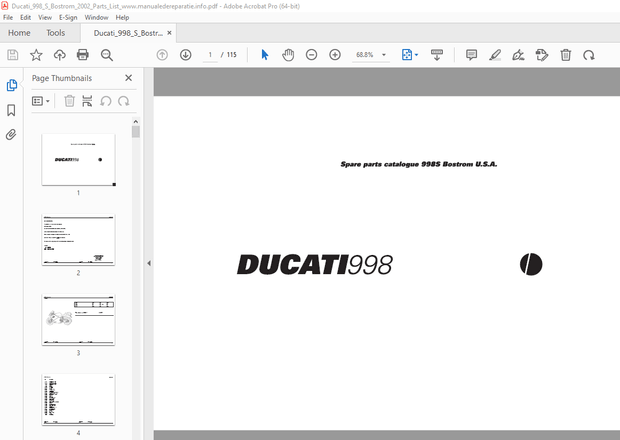Select page 3 thumbnail
The width and height of the screenshot is (620, 440).
pos(78,320)
